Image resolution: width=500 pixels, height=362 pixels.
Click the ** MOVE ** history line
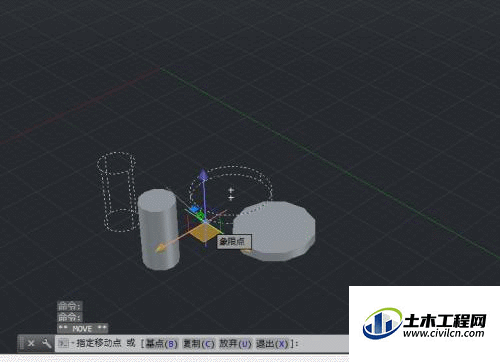[82, 329]
